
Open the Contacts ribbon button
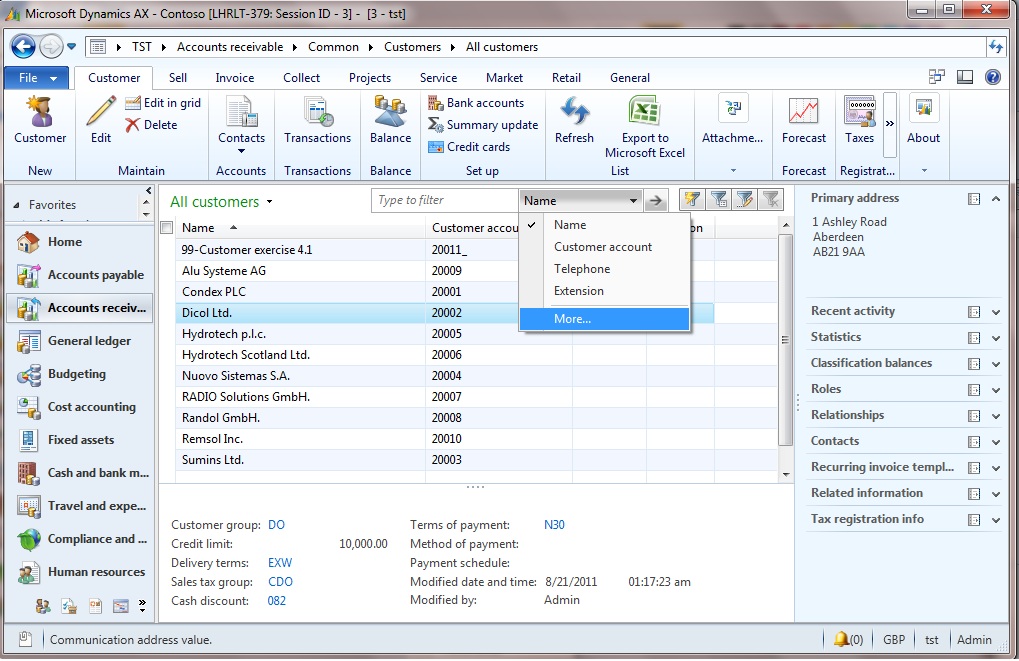241,123
